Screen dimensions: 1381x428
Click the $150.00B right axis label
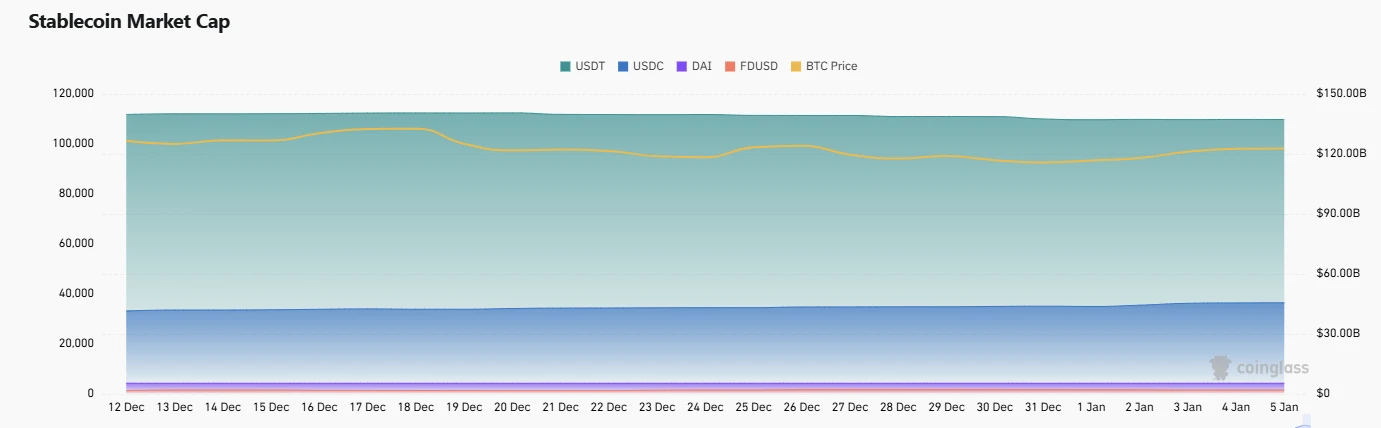click(x=1341, y=93)
